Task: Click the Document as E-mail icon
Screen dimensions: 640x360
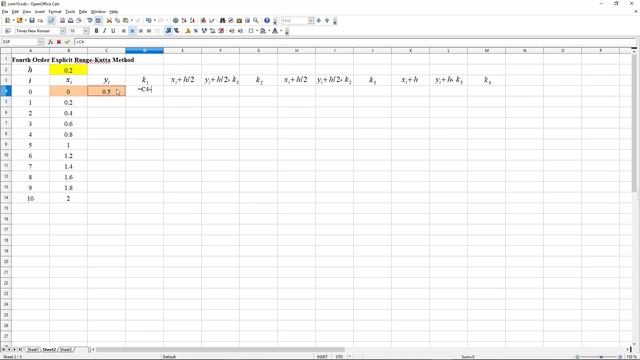Action: [x=40, y=20]
